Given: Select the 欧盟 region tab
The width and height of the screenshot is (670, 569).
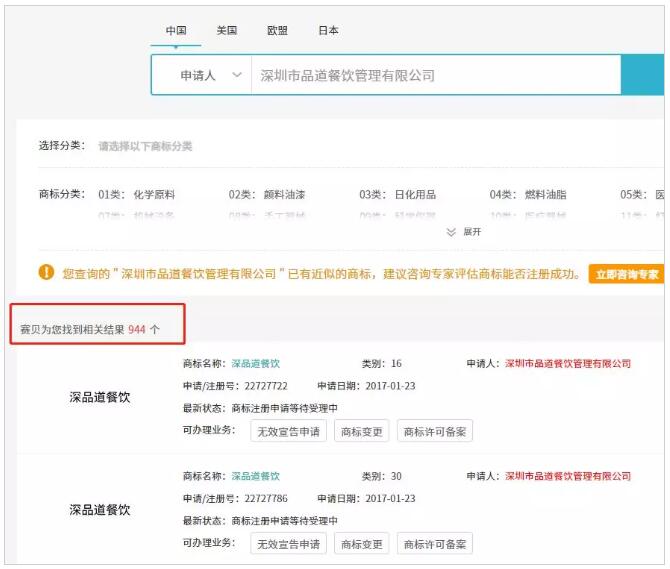Looking at the screenshot, I should coord(277,31).
